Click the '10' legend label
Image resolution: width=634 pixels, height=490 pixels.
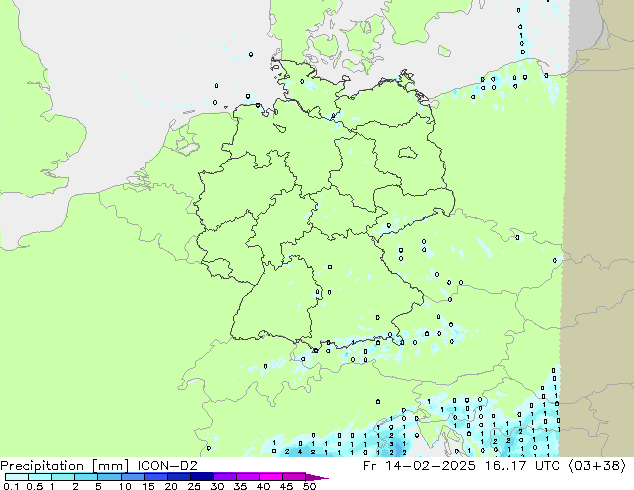[x=125, y=486]
